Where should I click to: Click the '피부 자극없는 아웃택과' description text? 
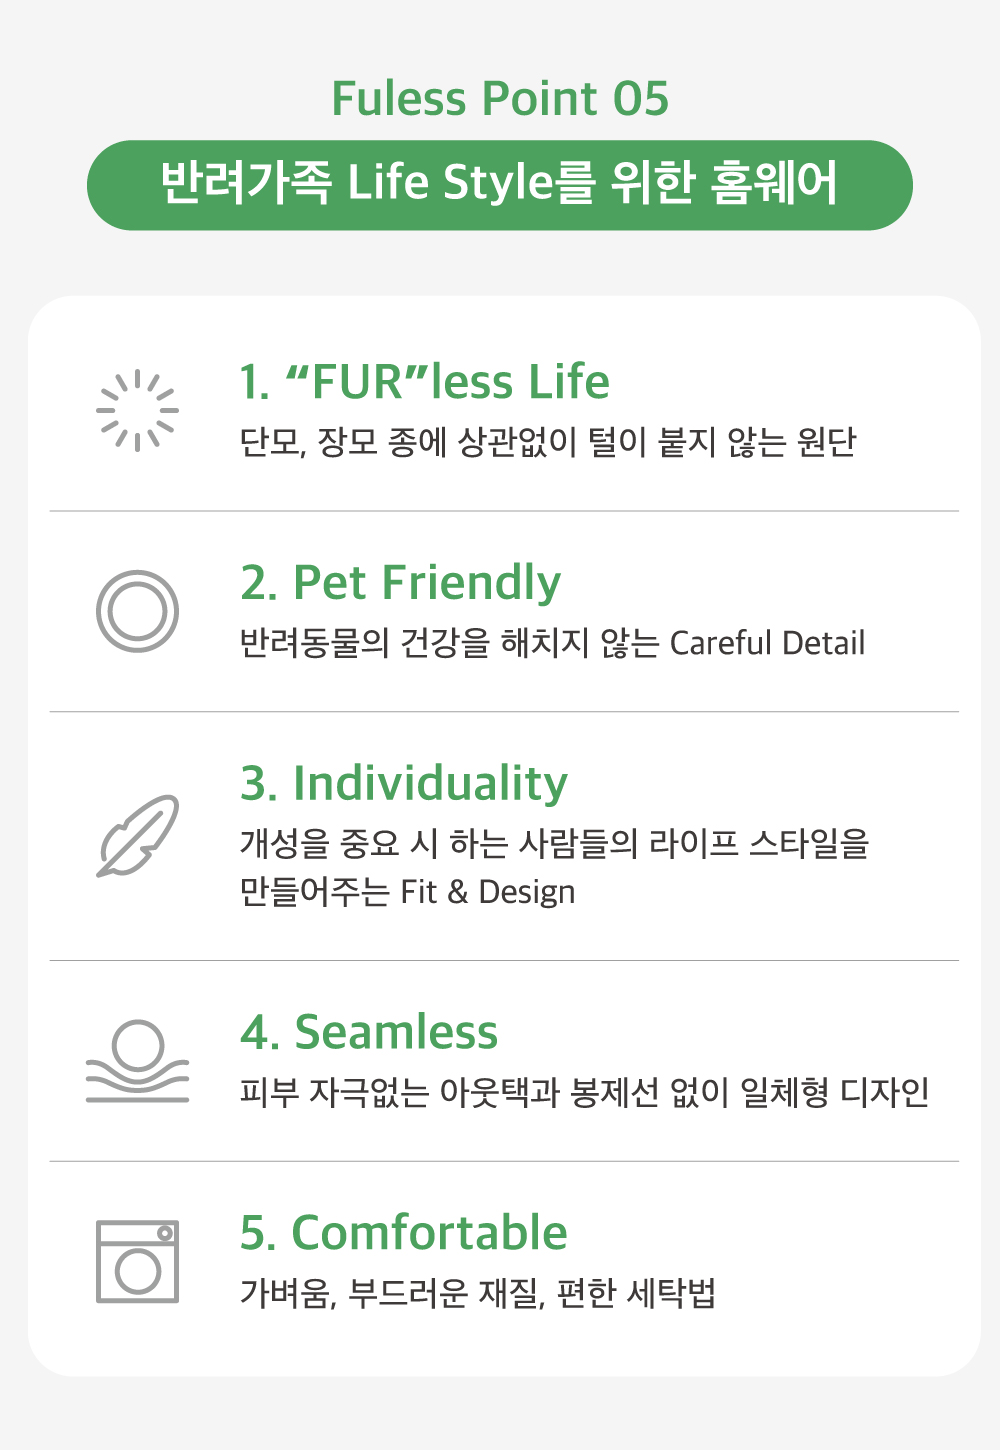coord(584,1092)
